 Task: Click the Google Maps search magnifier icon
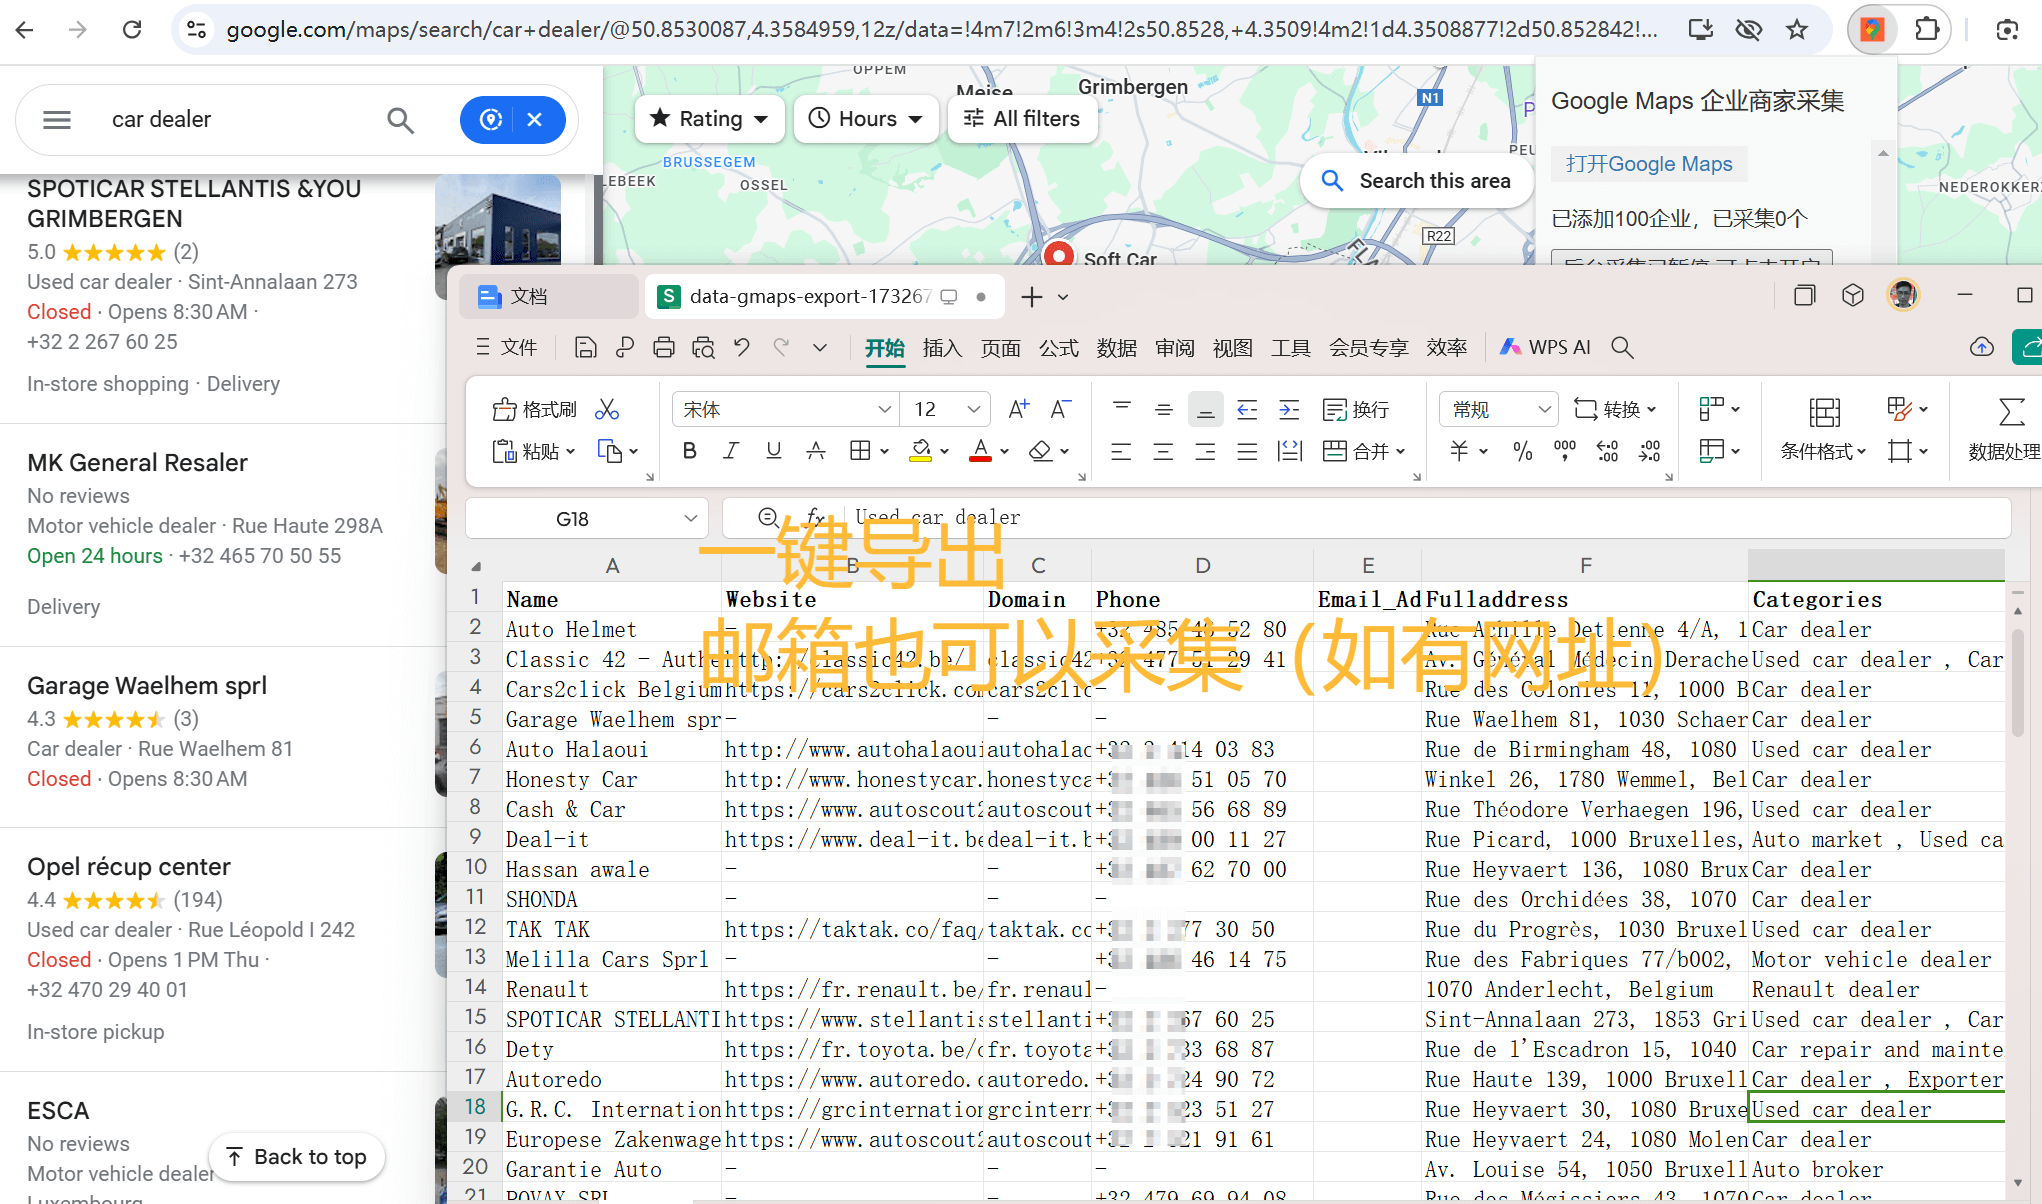(400, 120)
